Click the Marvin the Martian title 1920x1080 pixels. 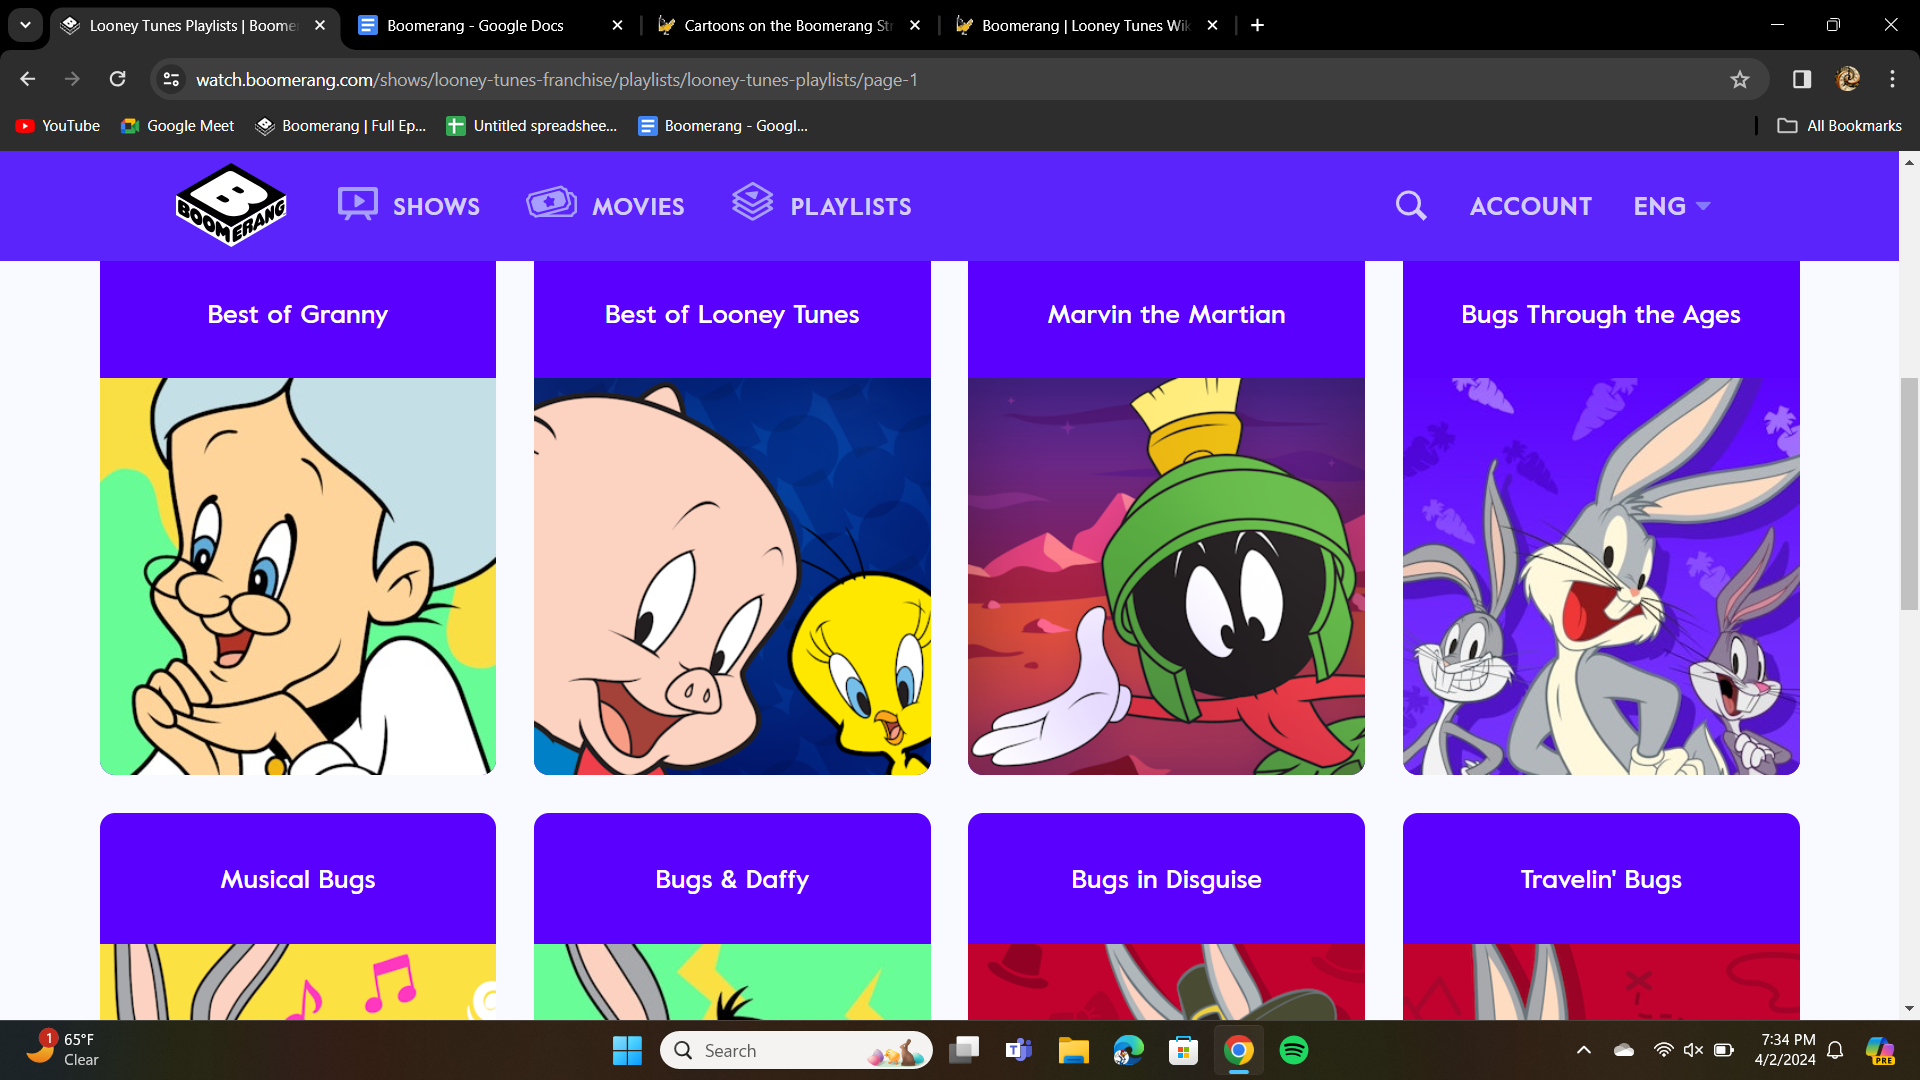tap(1166, 315)
